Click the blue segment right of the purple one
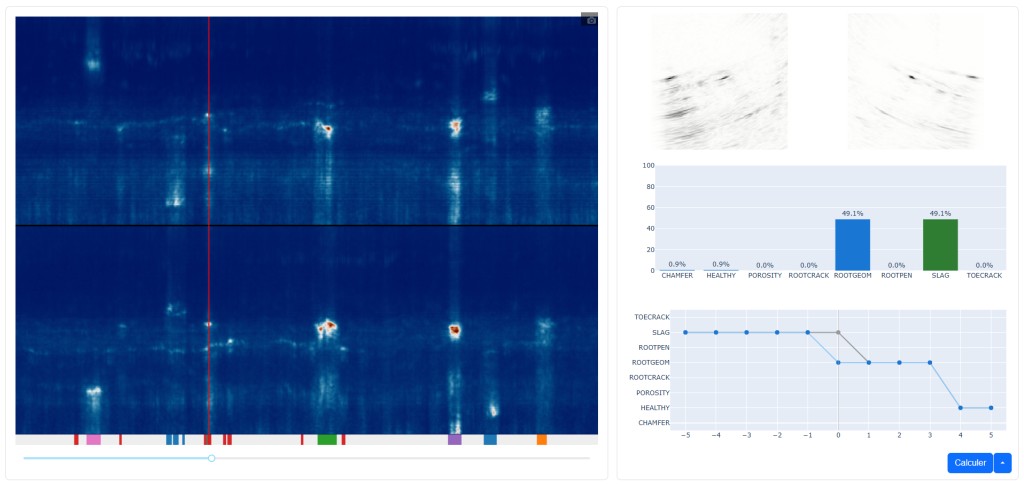The height and width of the screenshot is (486, 1024). click(490, 440)
